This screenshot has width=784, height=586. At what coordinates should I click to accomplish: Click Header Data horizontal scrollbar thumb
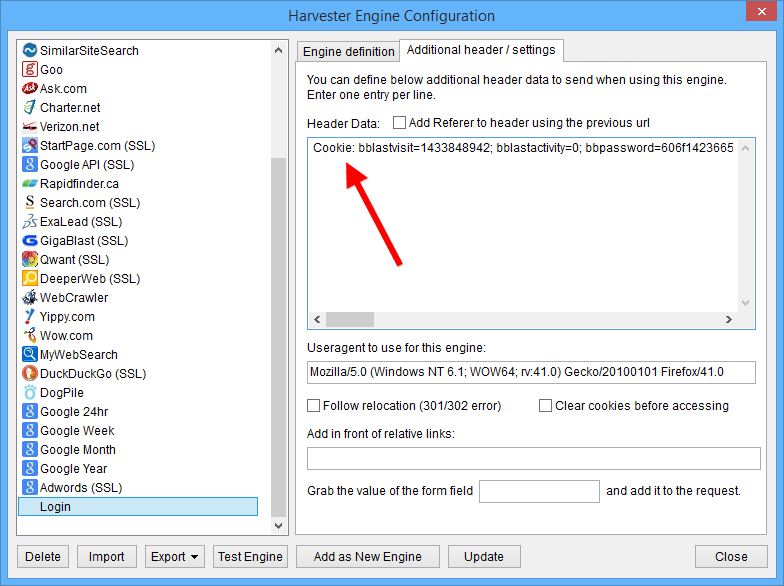click(x=350, y=320)
